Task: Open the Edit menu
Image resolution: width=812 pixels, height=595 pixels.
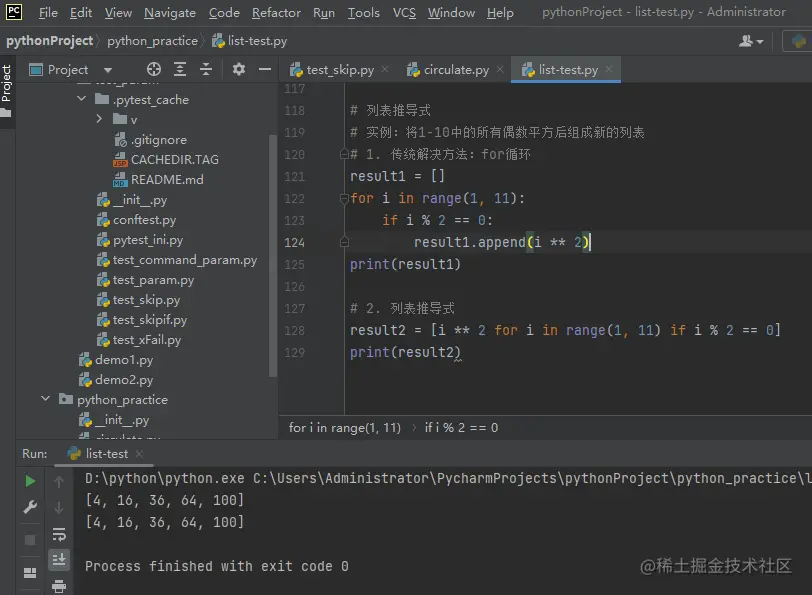Action: click(81, 12)
